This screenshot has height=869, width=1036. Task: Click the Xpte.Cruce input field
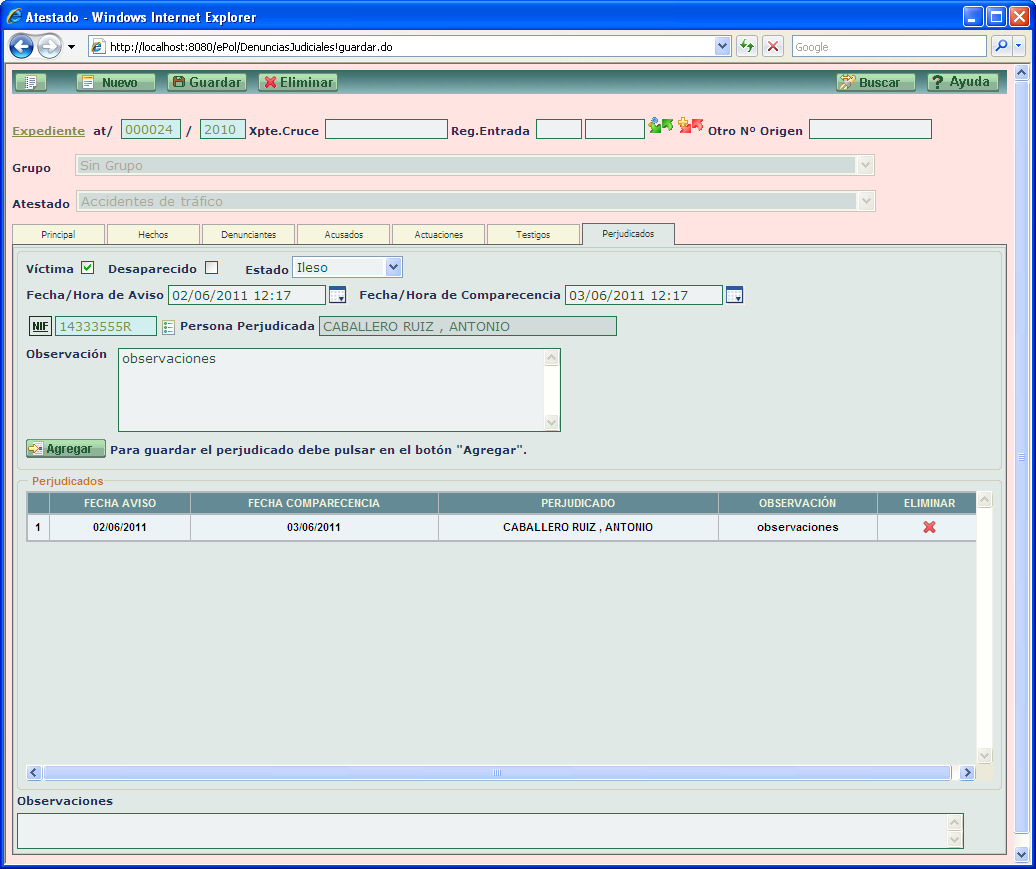(x=386, y=130)
